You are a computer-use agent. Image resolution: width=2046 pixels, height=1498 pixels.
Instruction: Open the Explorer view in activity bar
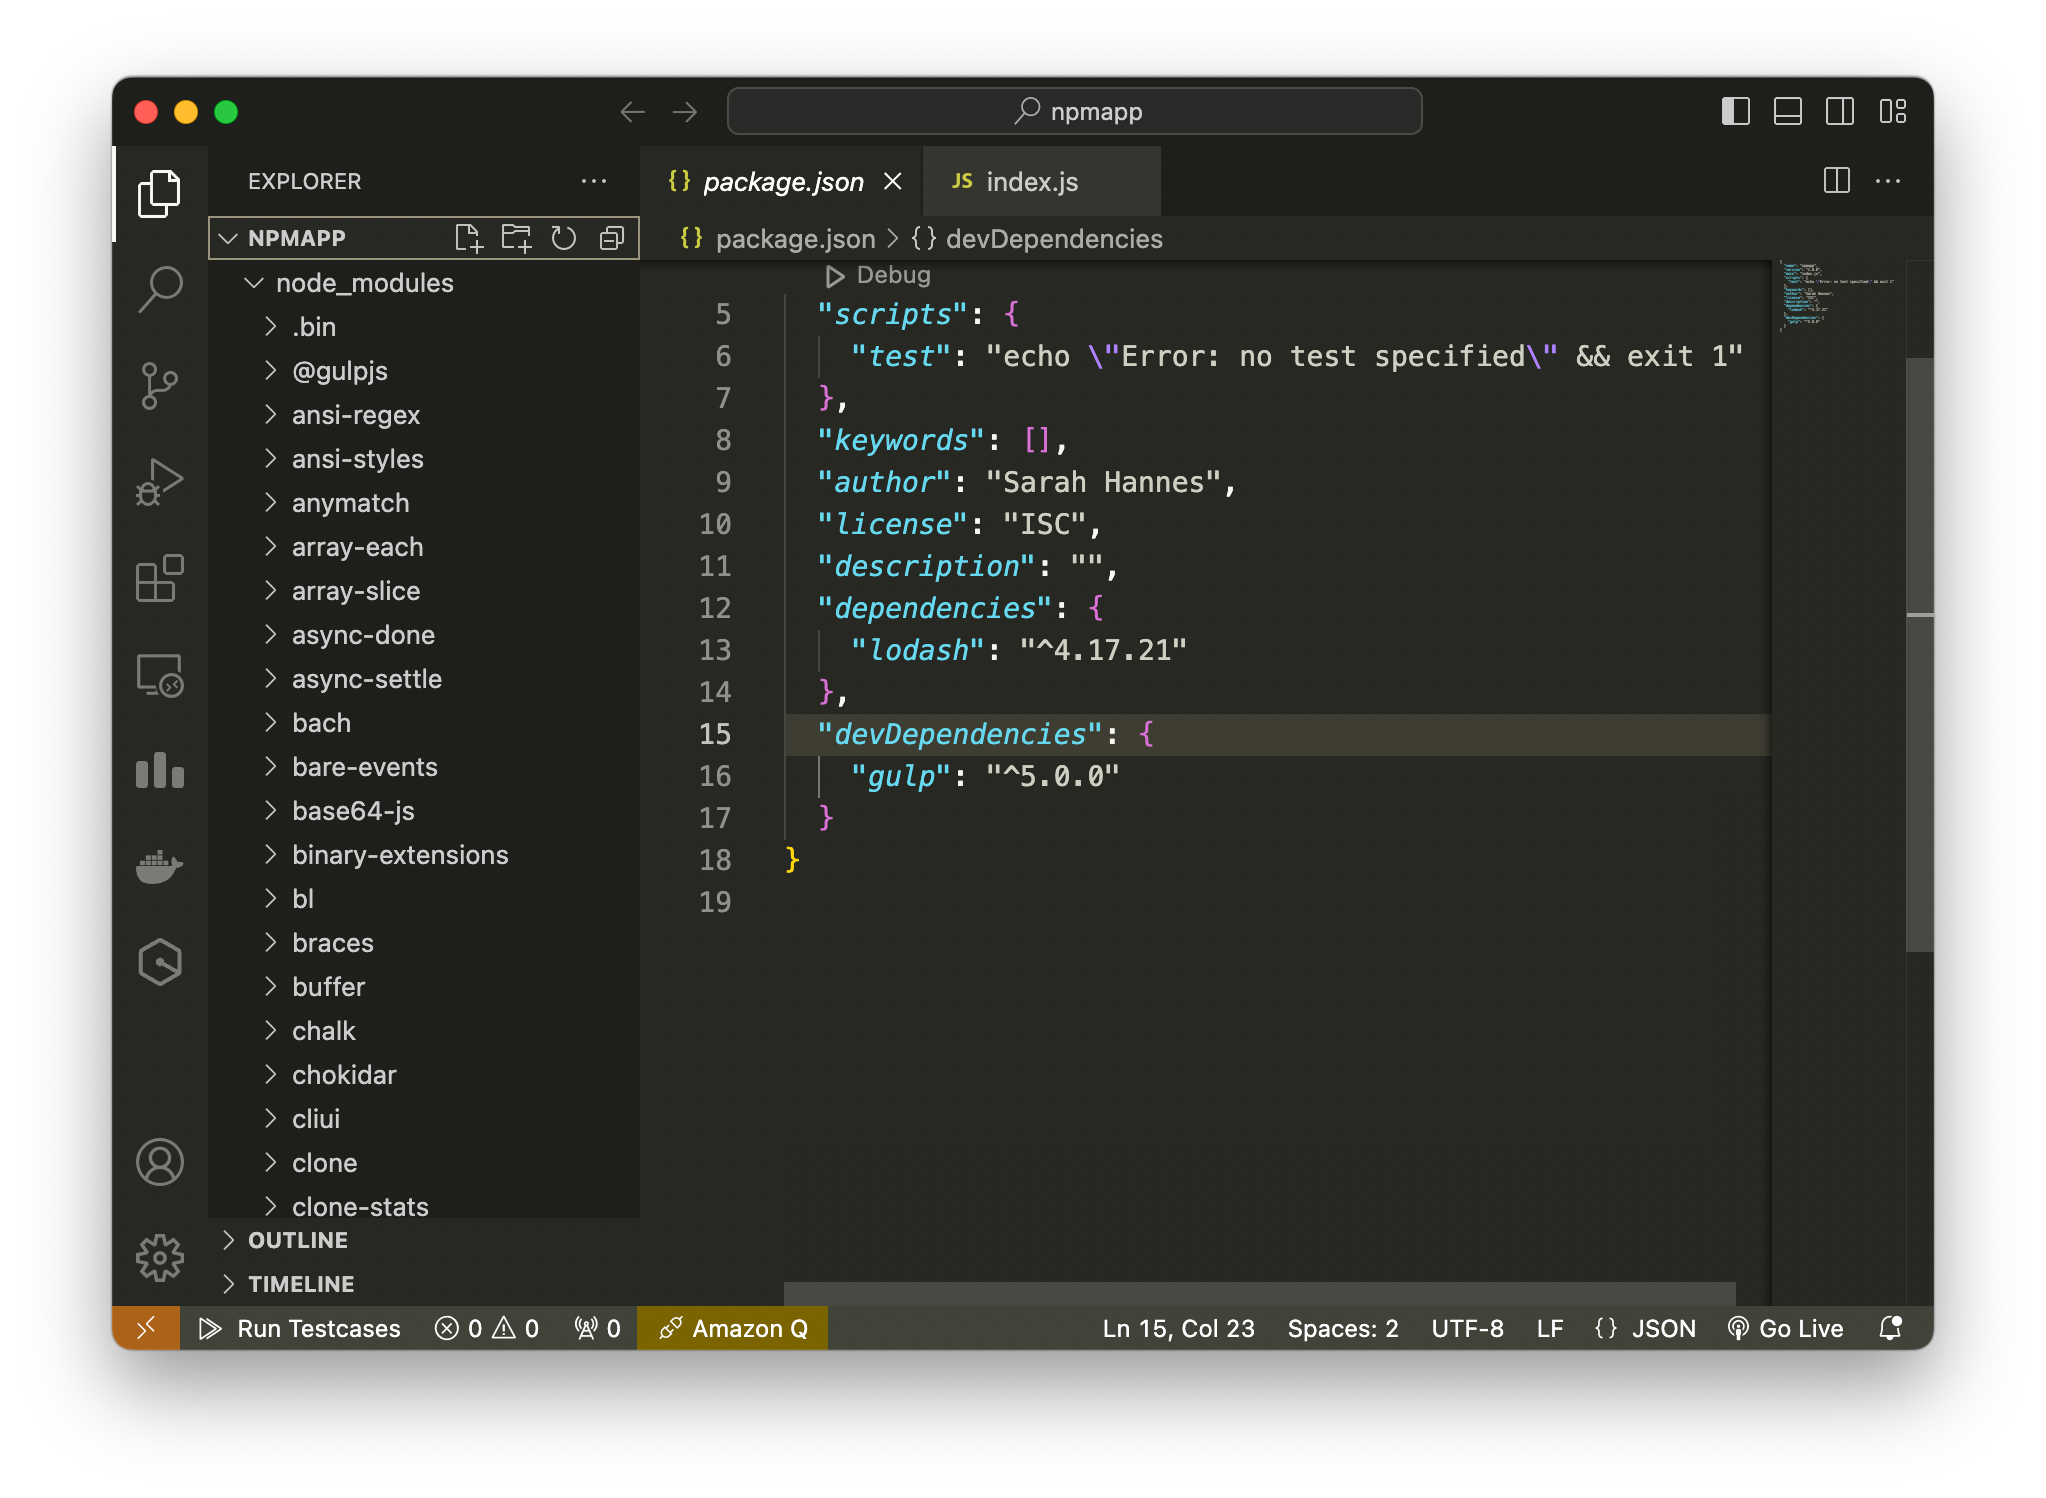tap(159, 194)
